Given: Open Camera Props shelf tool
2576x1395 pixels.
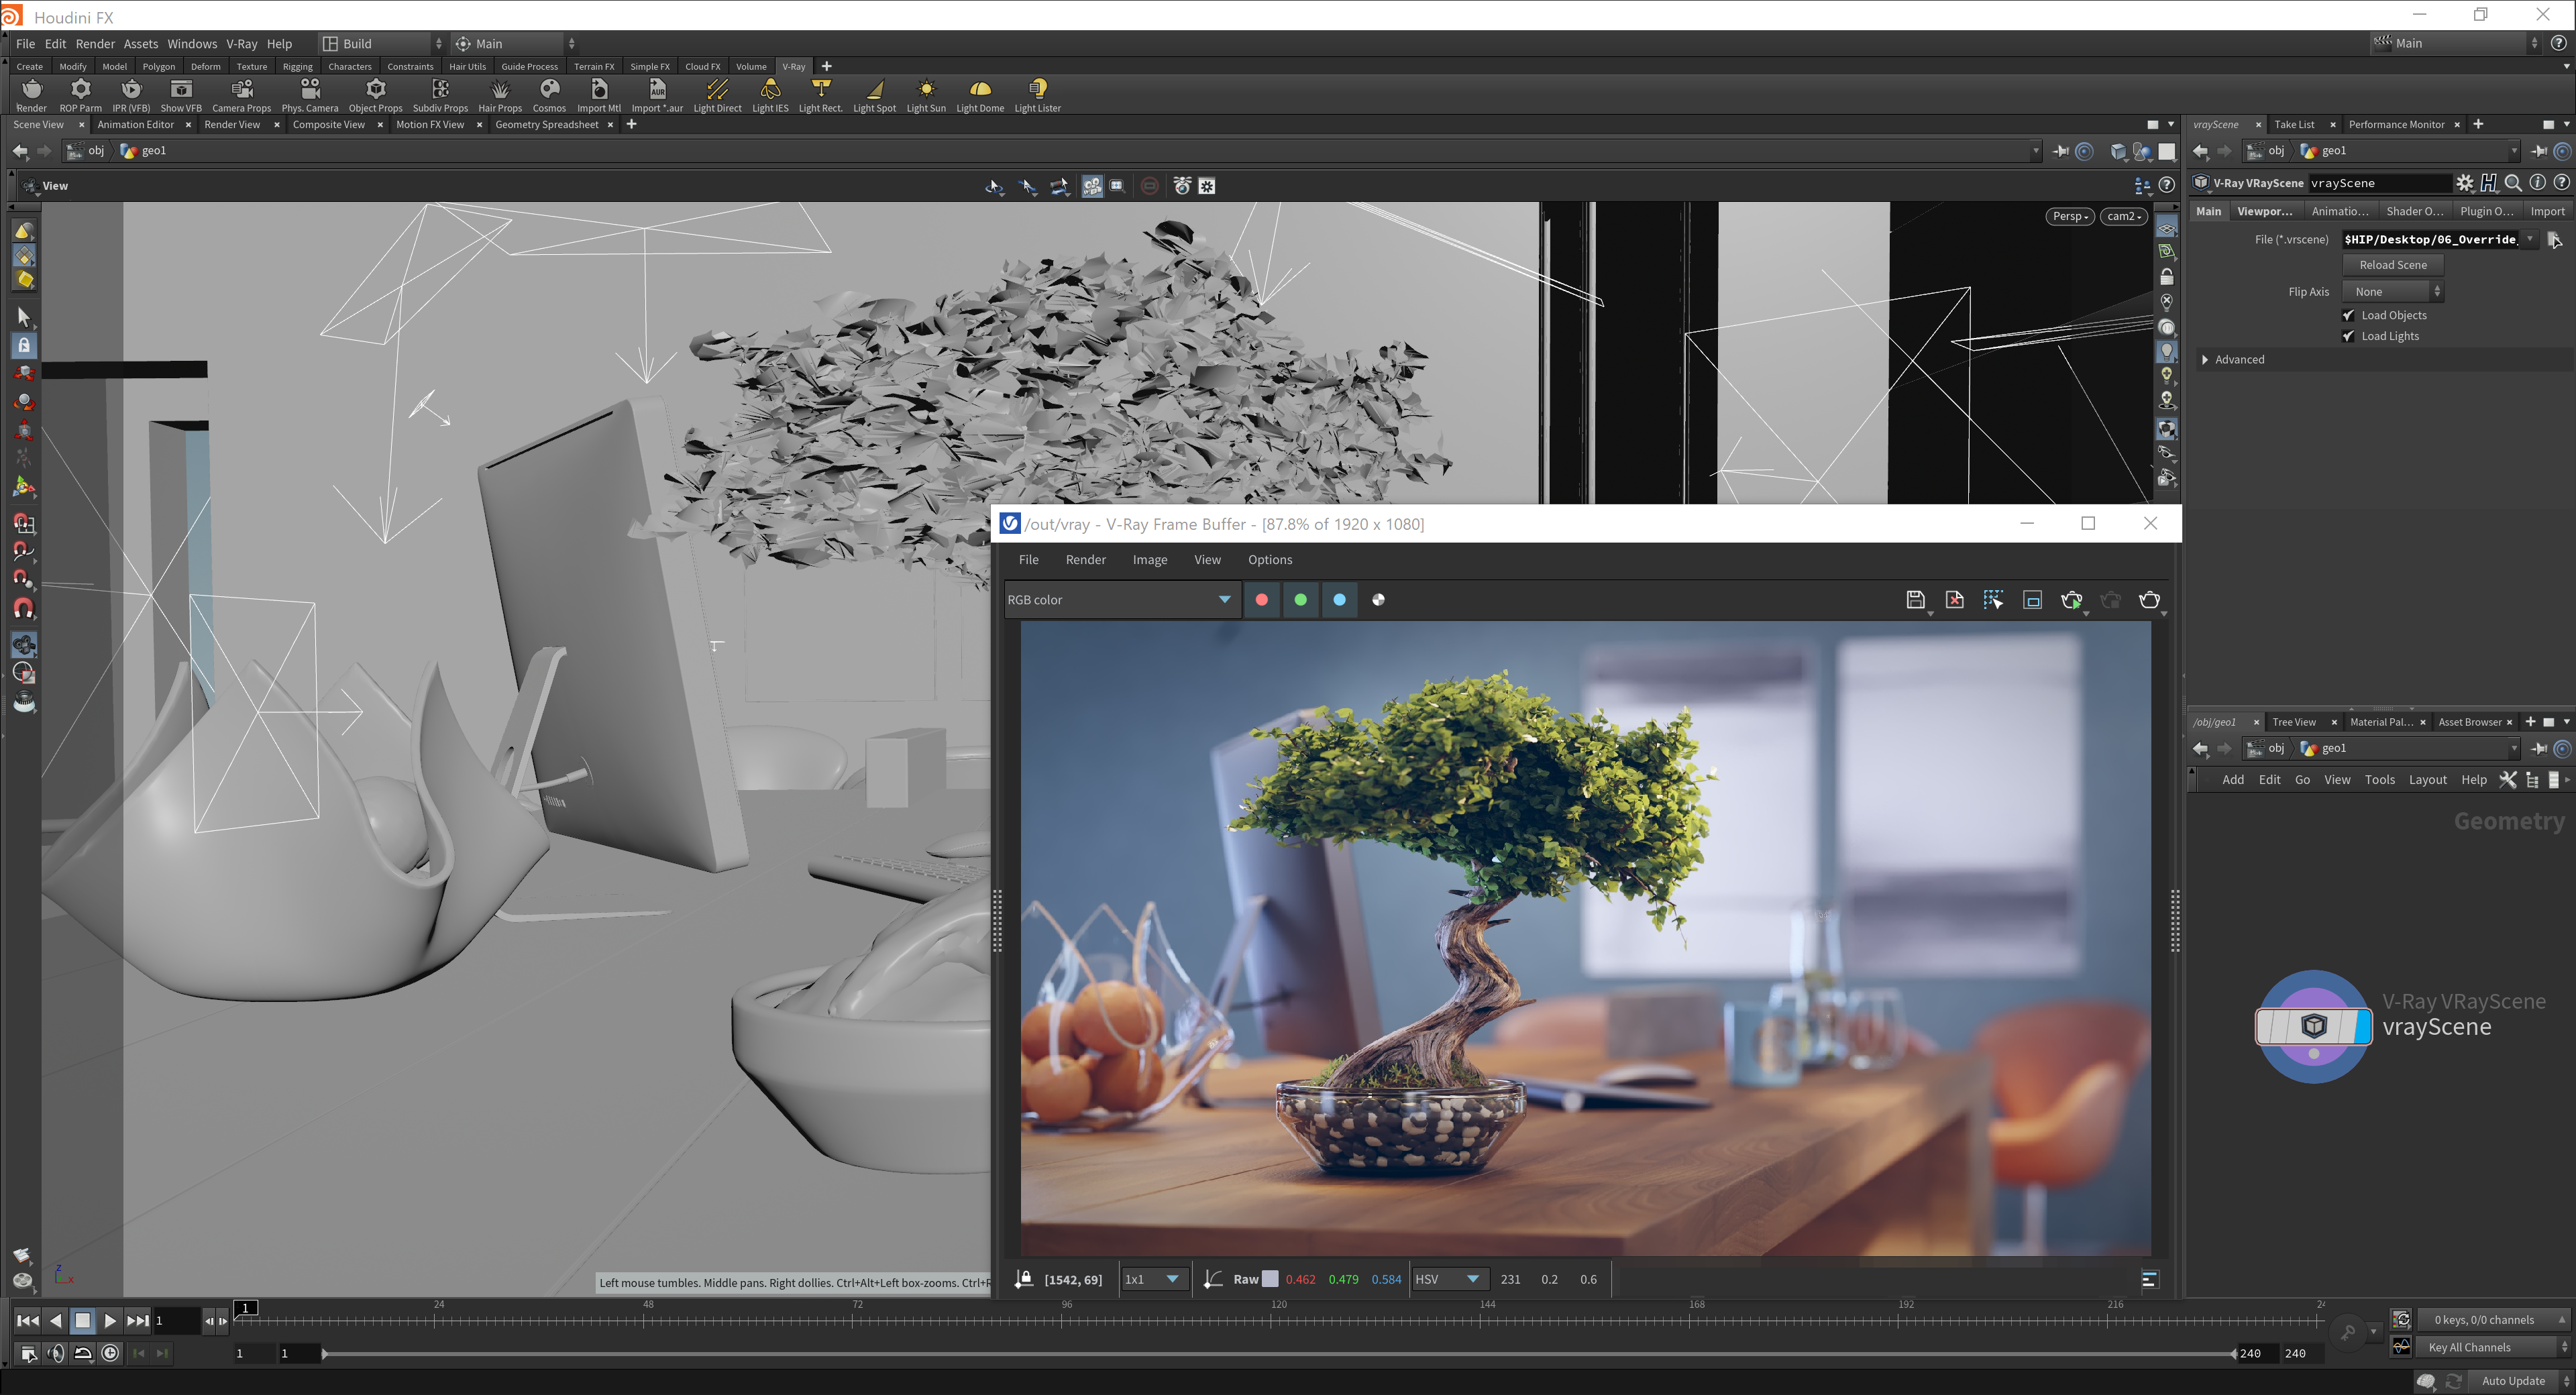Looking at the screenshot, I should (241, 95).
